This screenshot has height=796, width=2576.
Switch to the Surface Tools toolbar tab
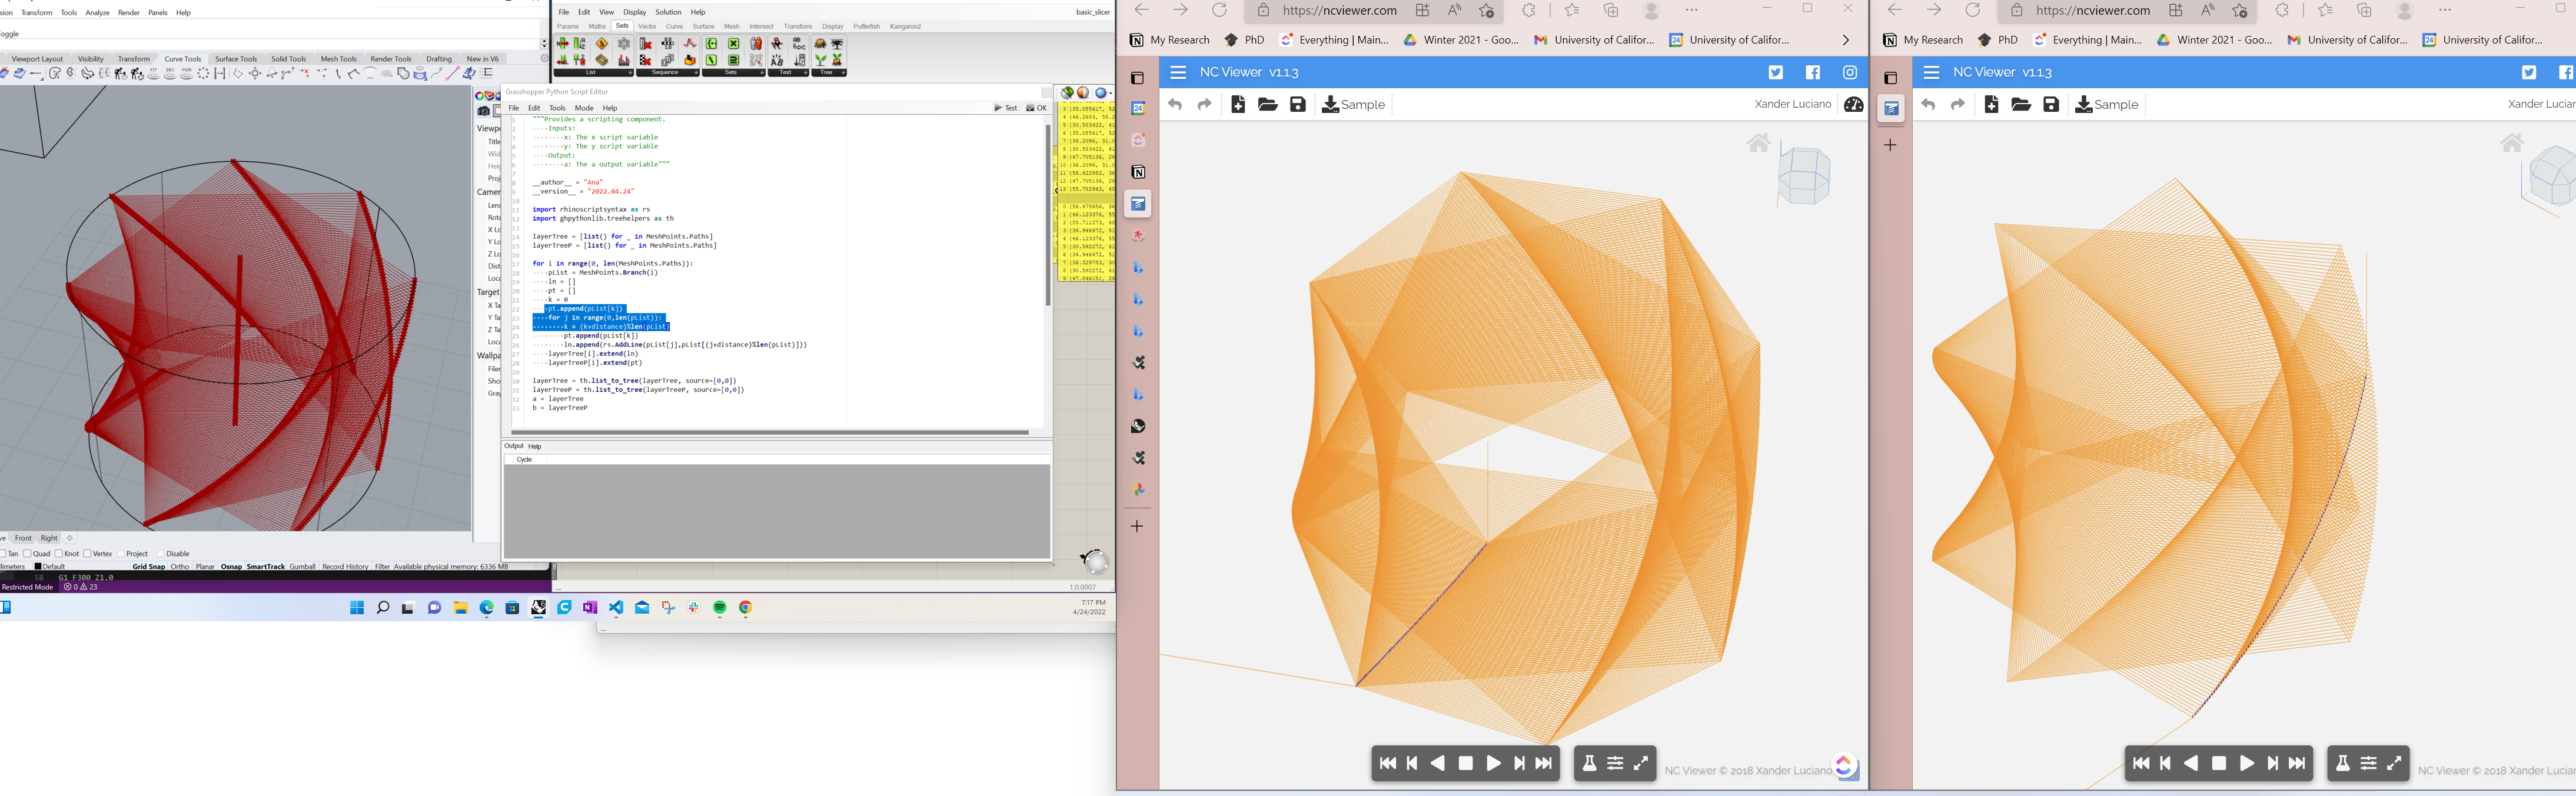(236, 59)
